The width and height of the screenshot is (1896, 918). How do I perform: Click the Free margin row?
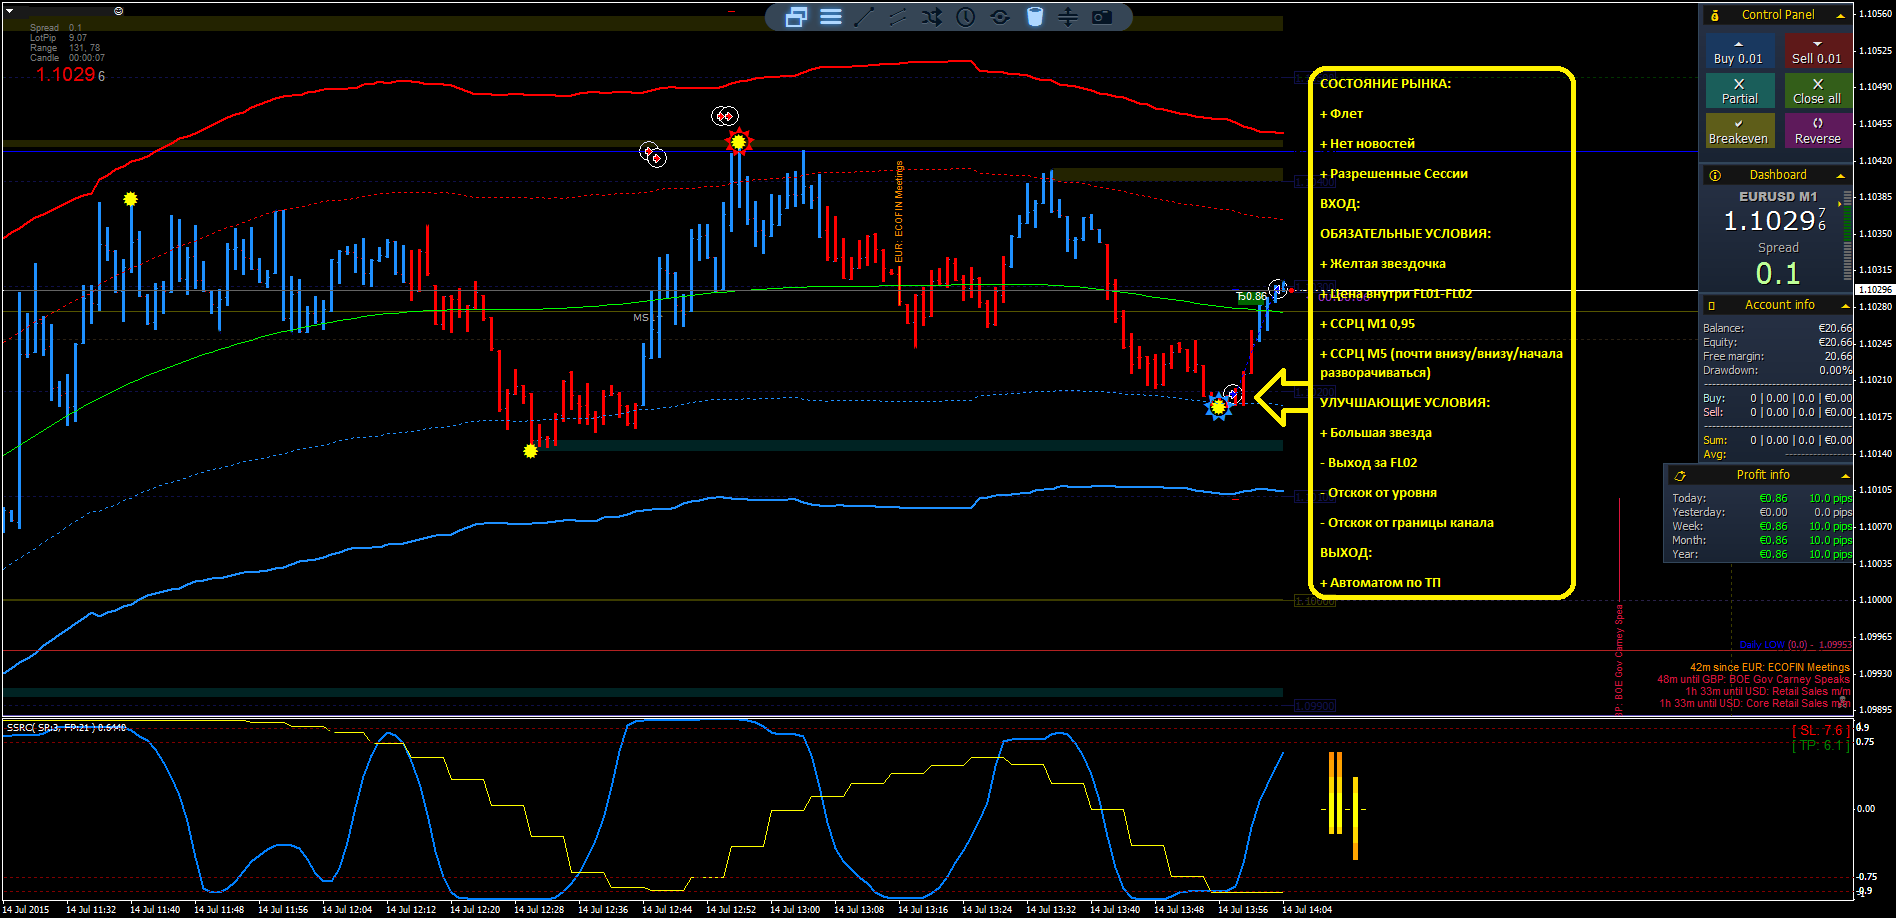point(1777,356)
